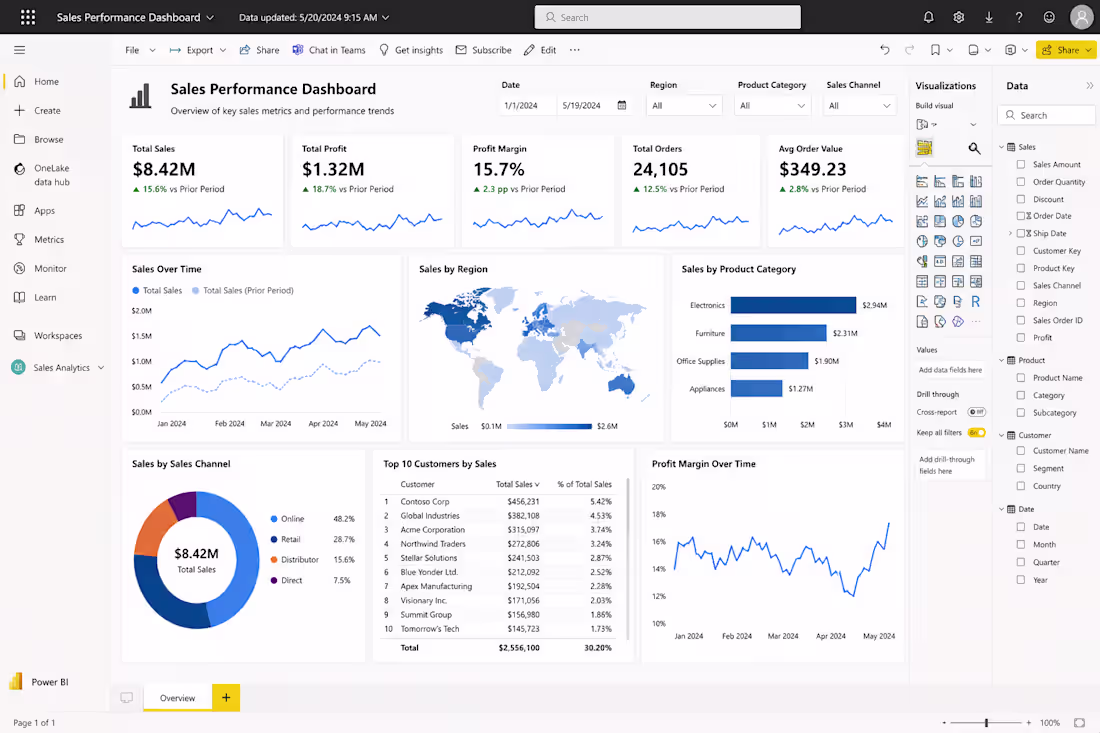Select the yellow Build visual icon
This screenshot has height=733, width=1100.
[925, 147]
